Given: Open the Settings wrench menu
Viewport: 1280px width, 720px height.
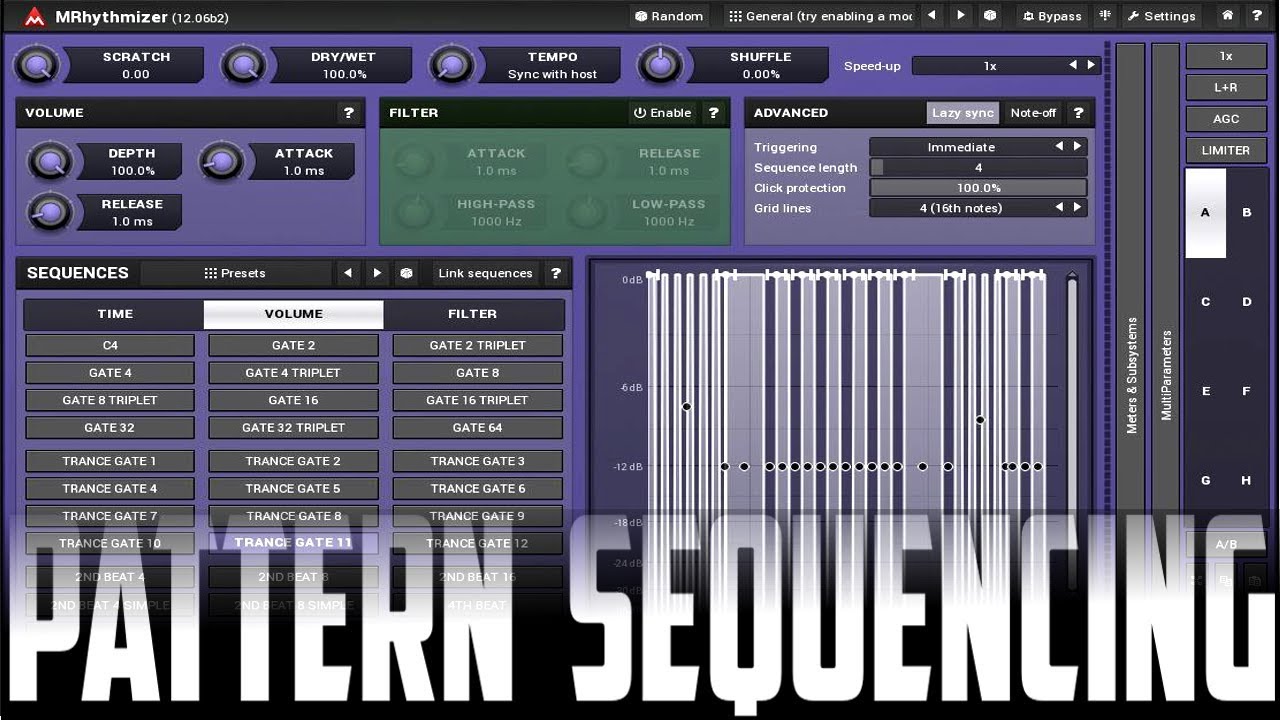Looking at the screenshot, I should (x=1161, y=16).
